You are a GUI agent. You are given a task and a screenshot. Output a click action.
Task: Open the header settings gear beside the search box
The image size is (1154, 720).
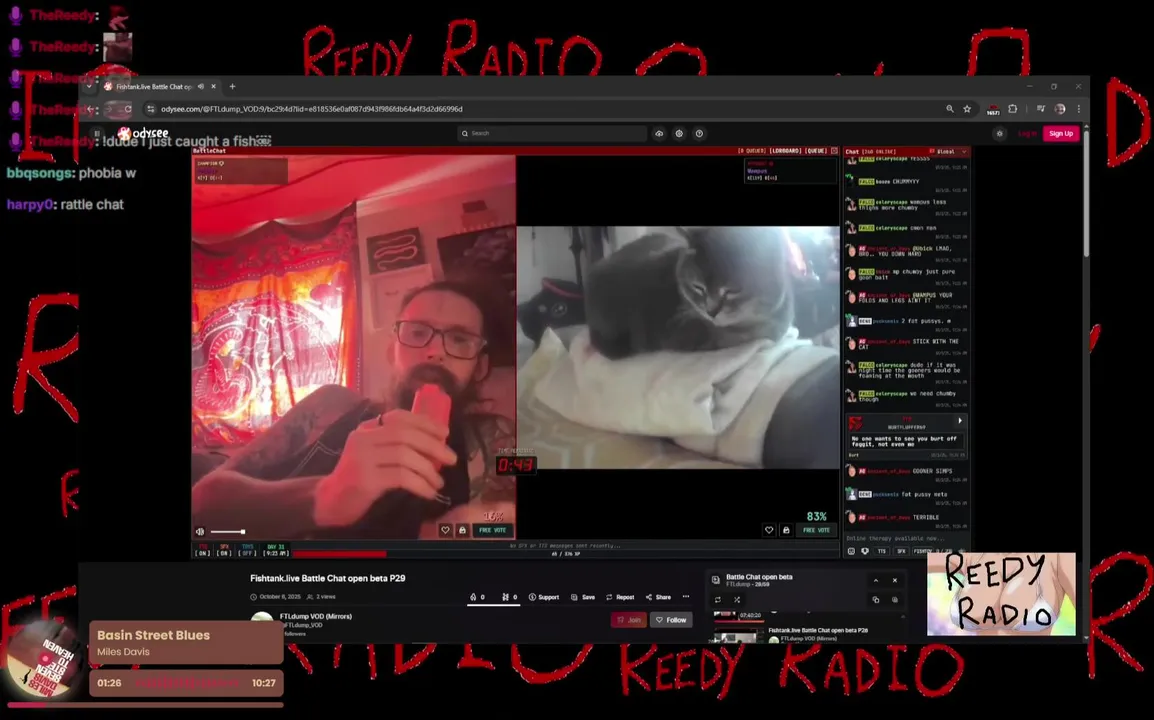(679, 133)
